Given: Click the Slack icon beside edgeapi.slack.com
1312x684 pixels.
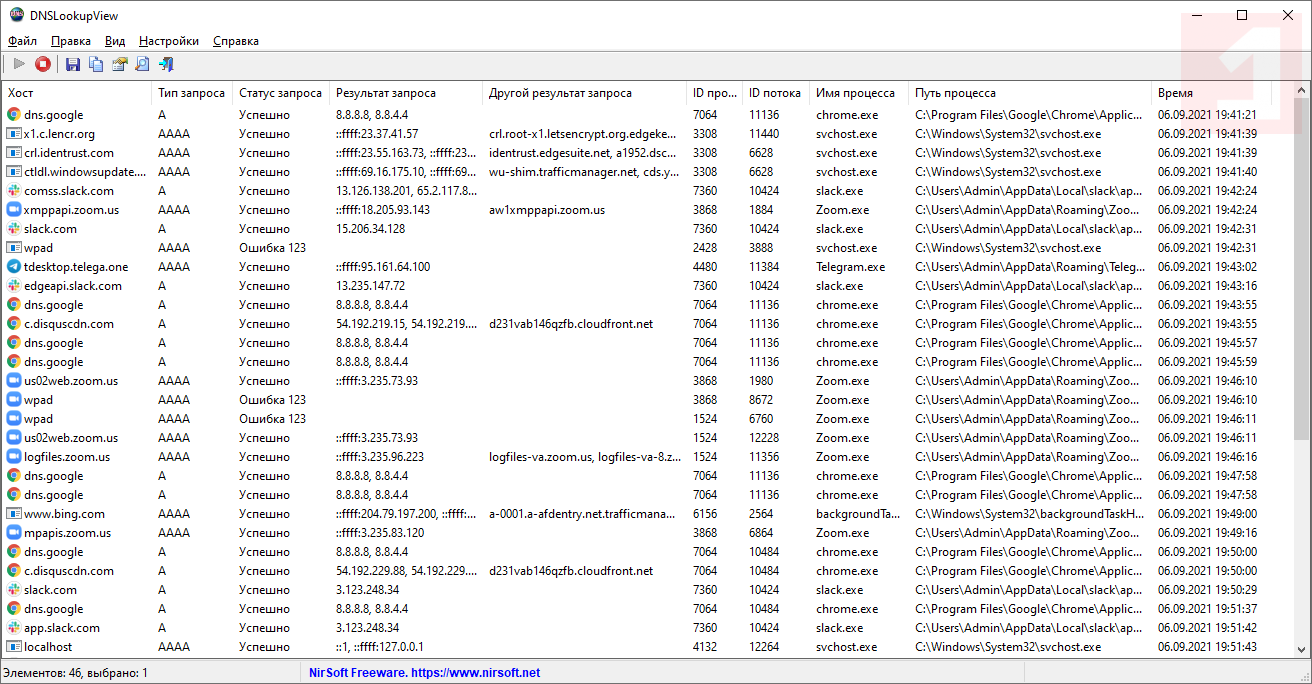Looking at the screenshot, I should 14,286.
